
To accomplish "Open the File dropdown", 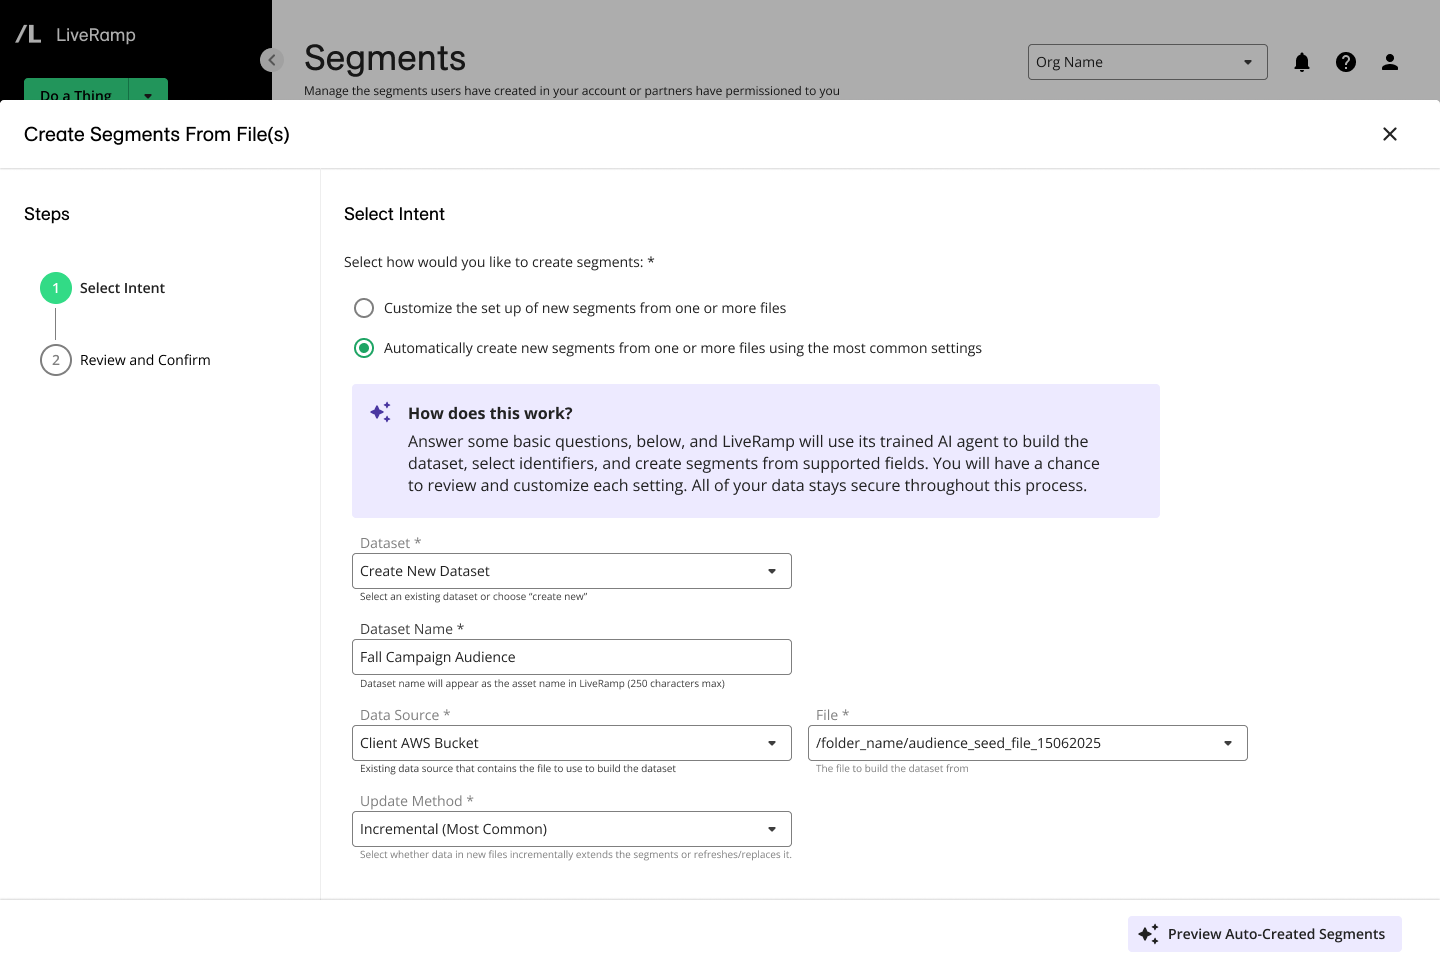I will pos(1028,743).
